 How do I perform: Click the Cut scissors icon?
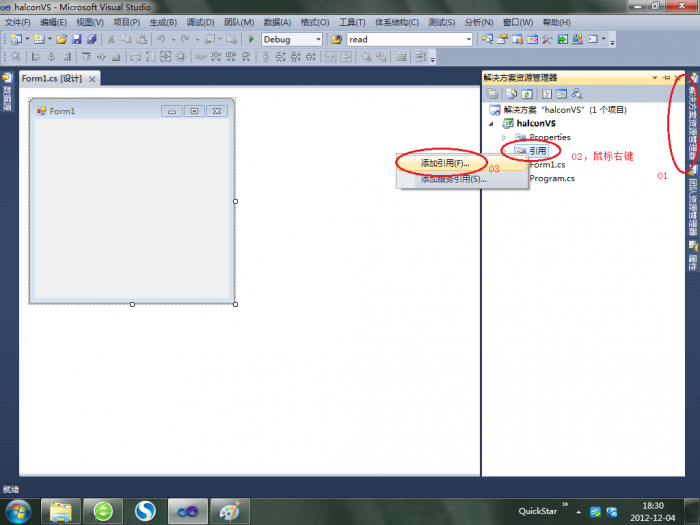click(x=111, y=39)
